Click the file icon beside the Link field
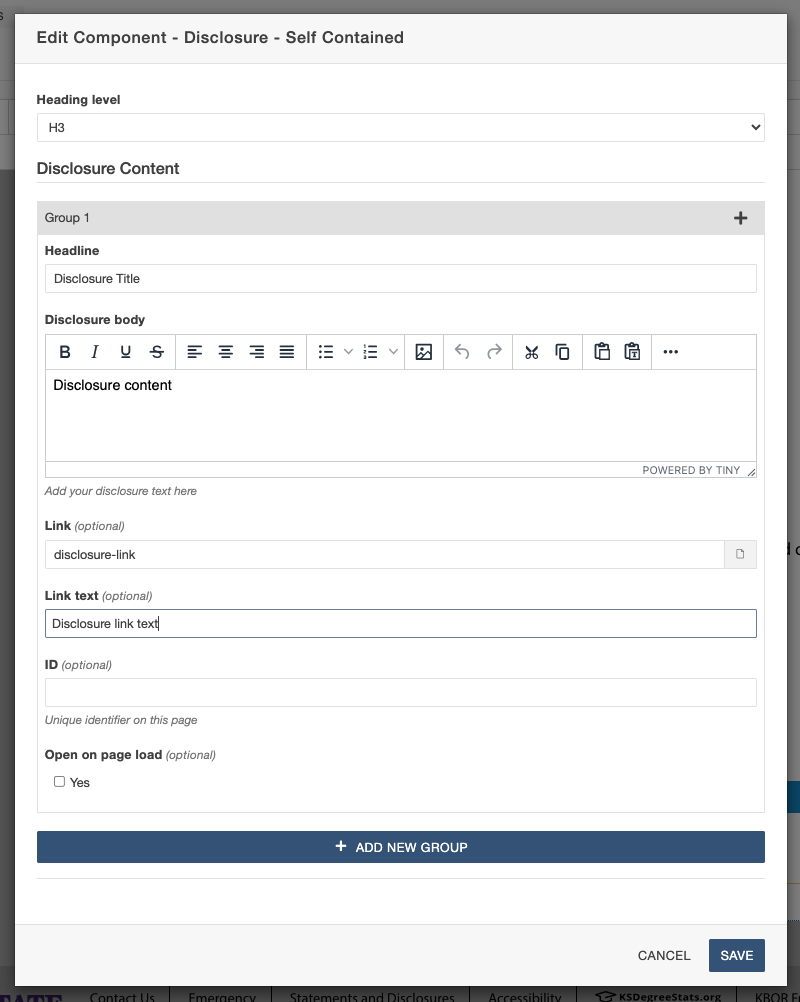This screenshot has height=1002, width=800. pos(740,554)
